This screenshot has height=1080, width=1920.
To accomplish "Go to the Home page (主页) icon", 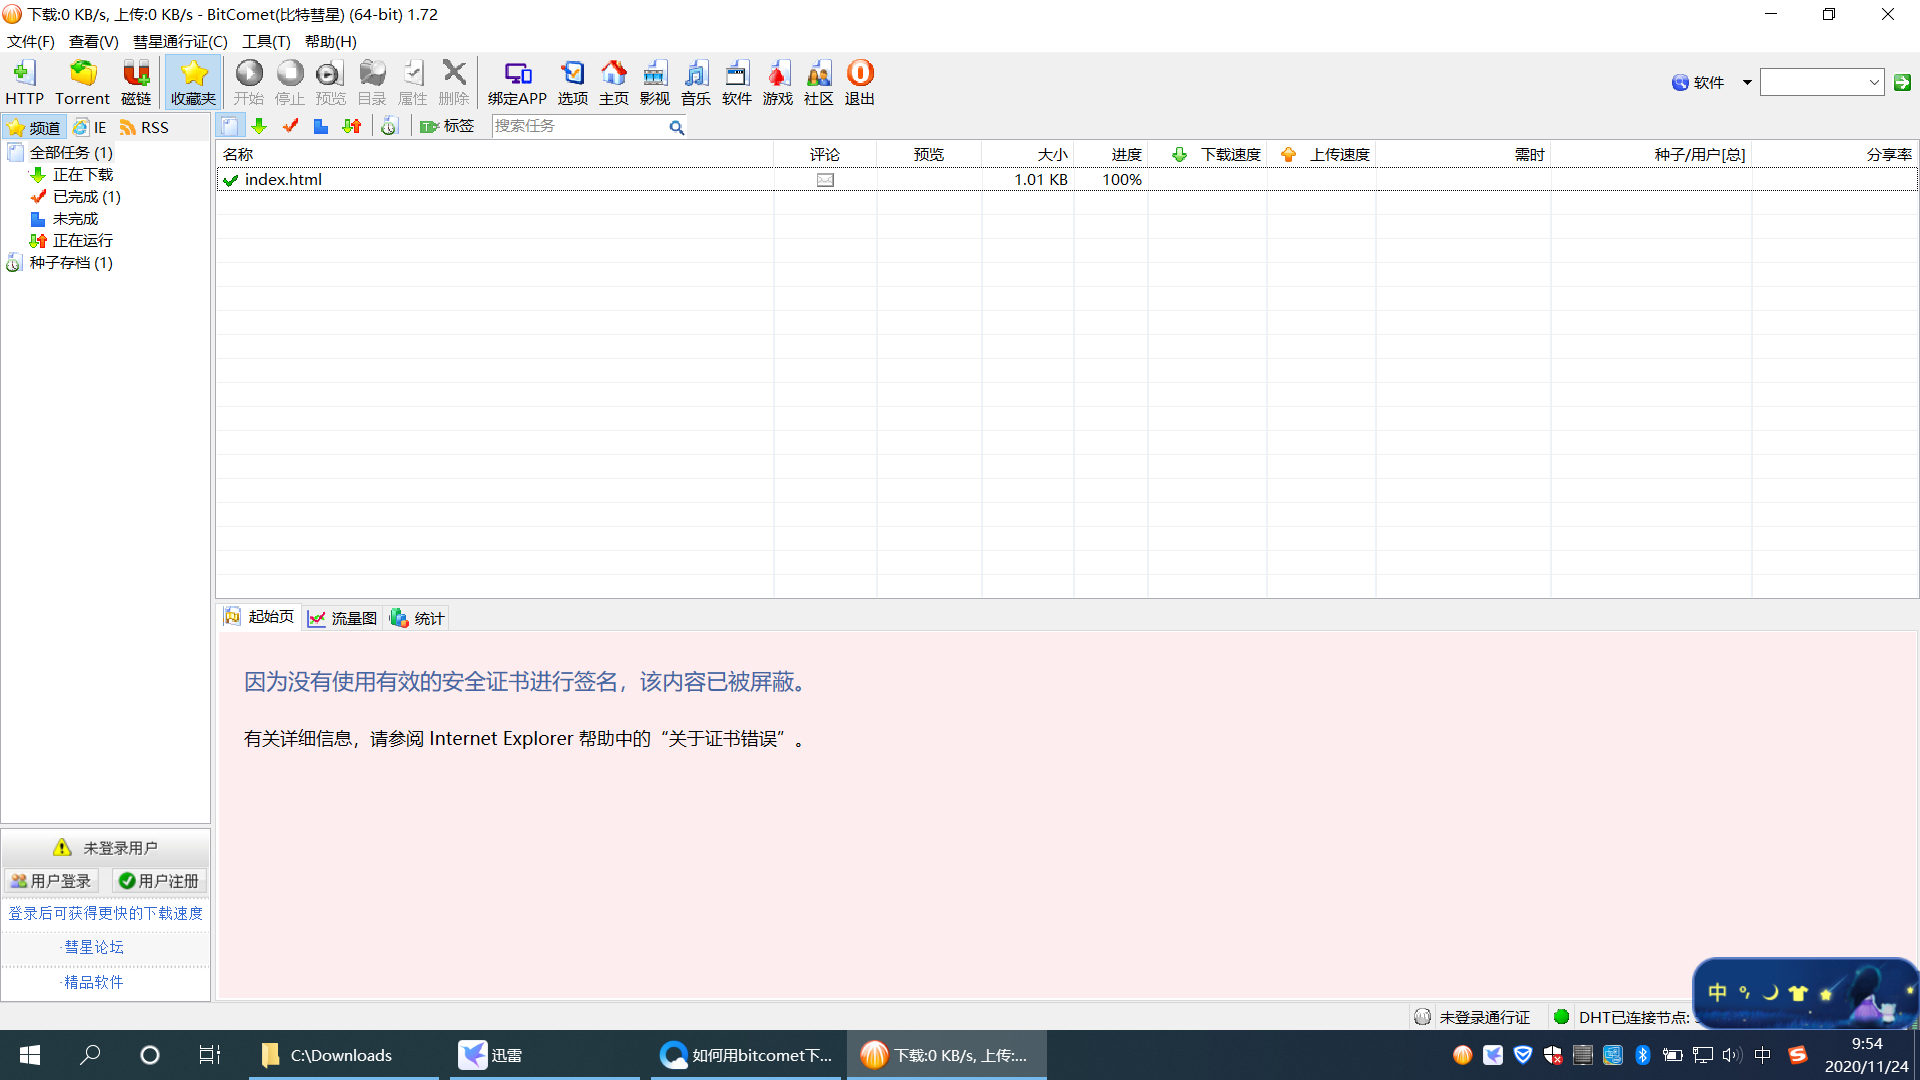I will (x=614, y=82).
